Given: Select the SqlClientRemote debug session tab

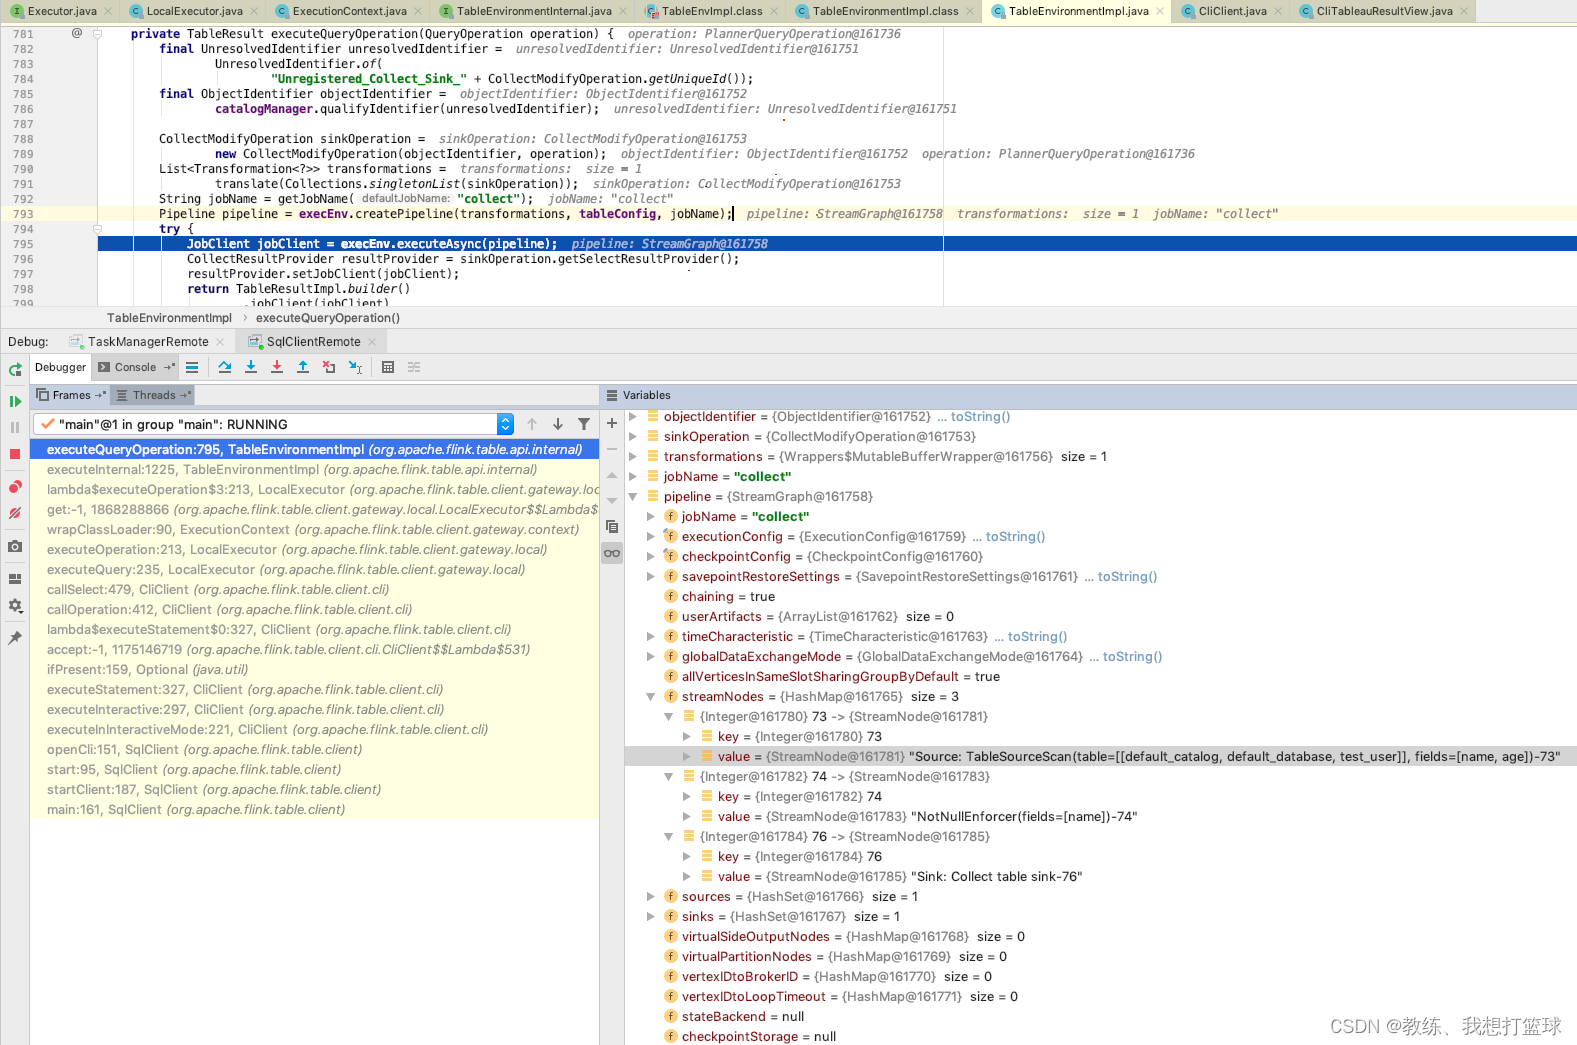Looking at the screenshot, I should (313, 341).
